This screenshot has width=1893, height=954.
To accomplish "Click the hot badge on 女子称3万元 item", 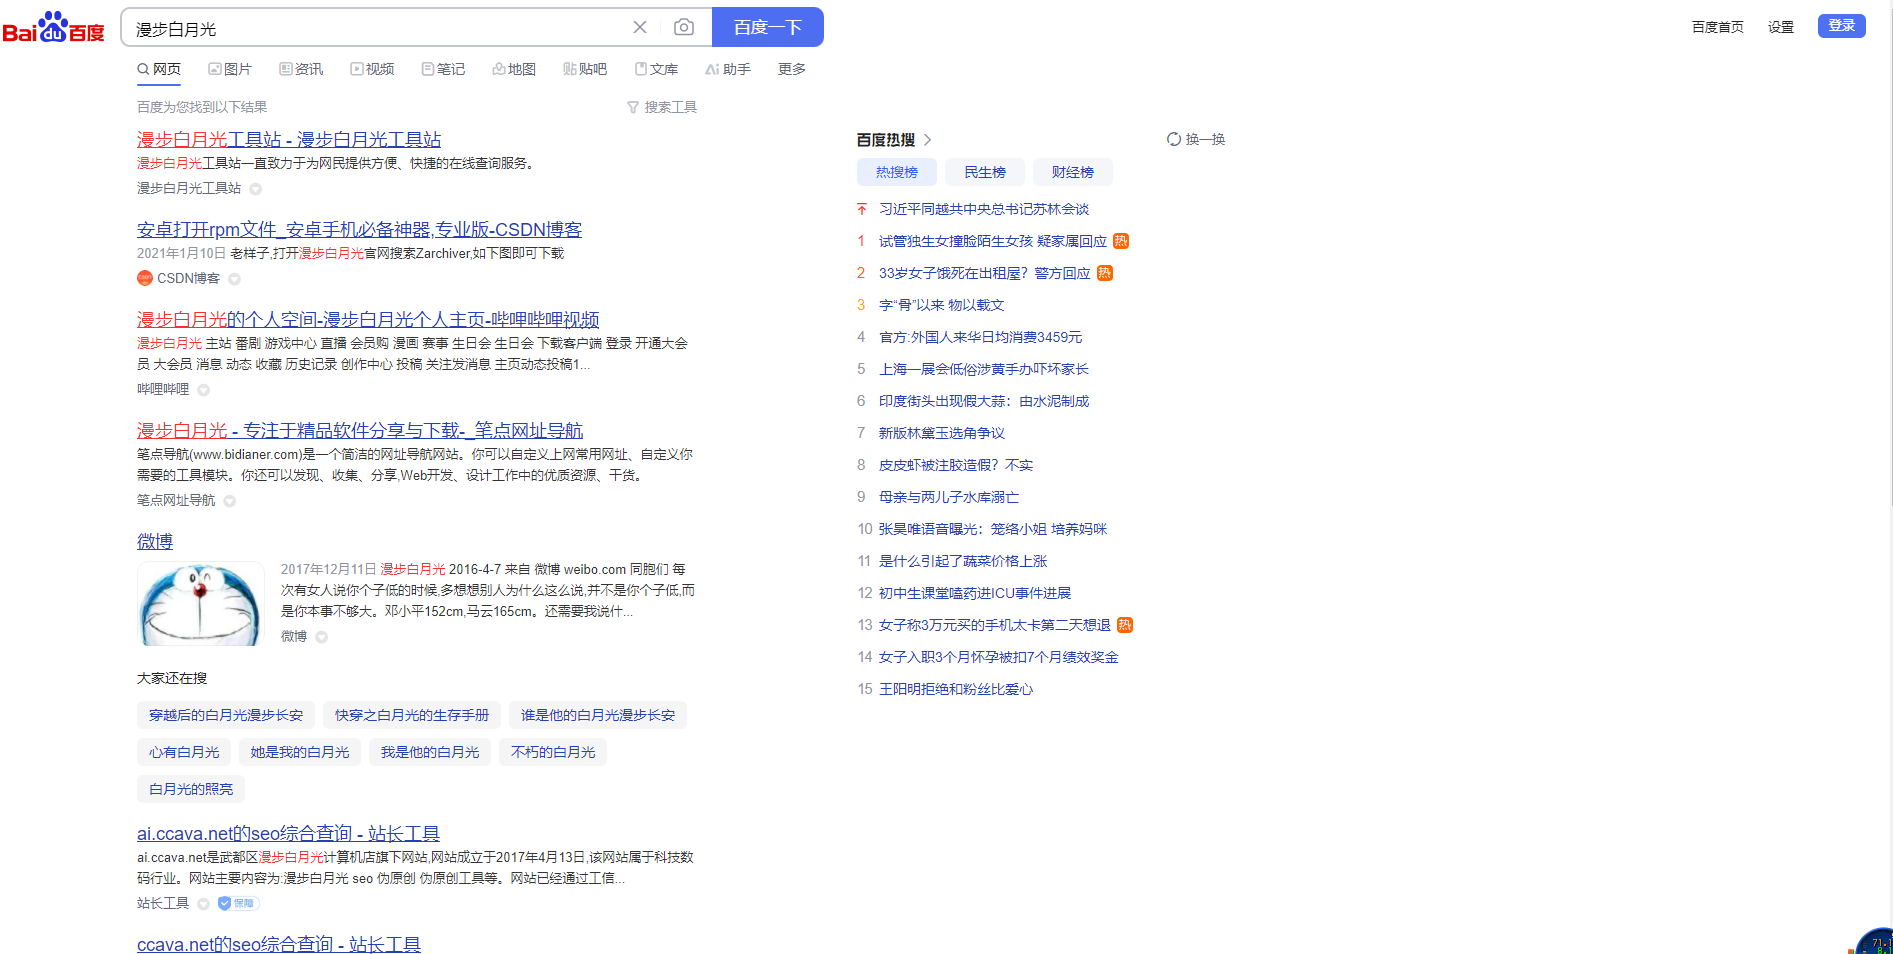I will [x=1125, y=625].
